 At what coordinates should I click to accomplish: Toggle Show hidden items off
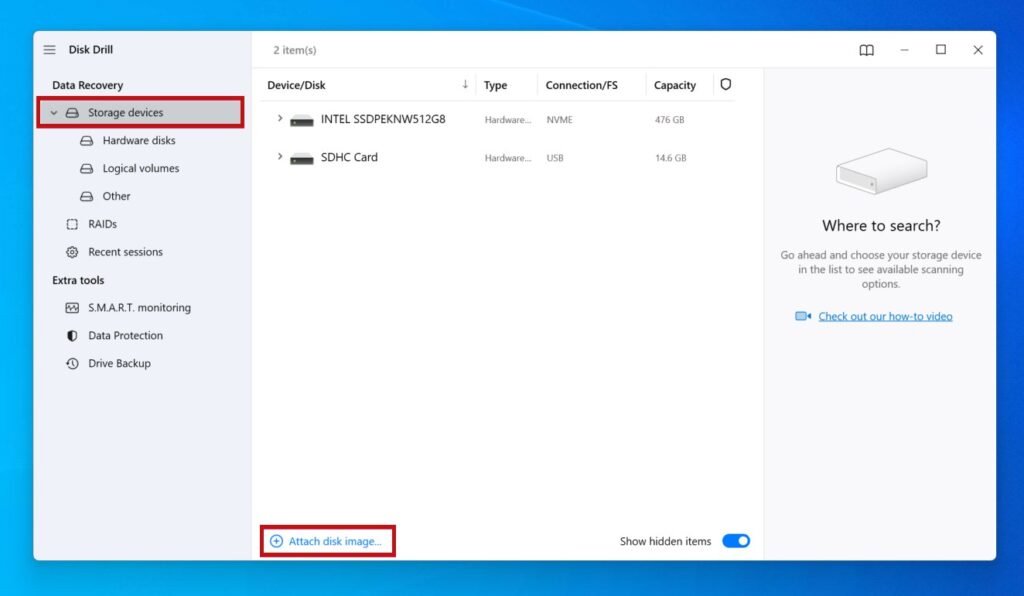tap(736, 540)
